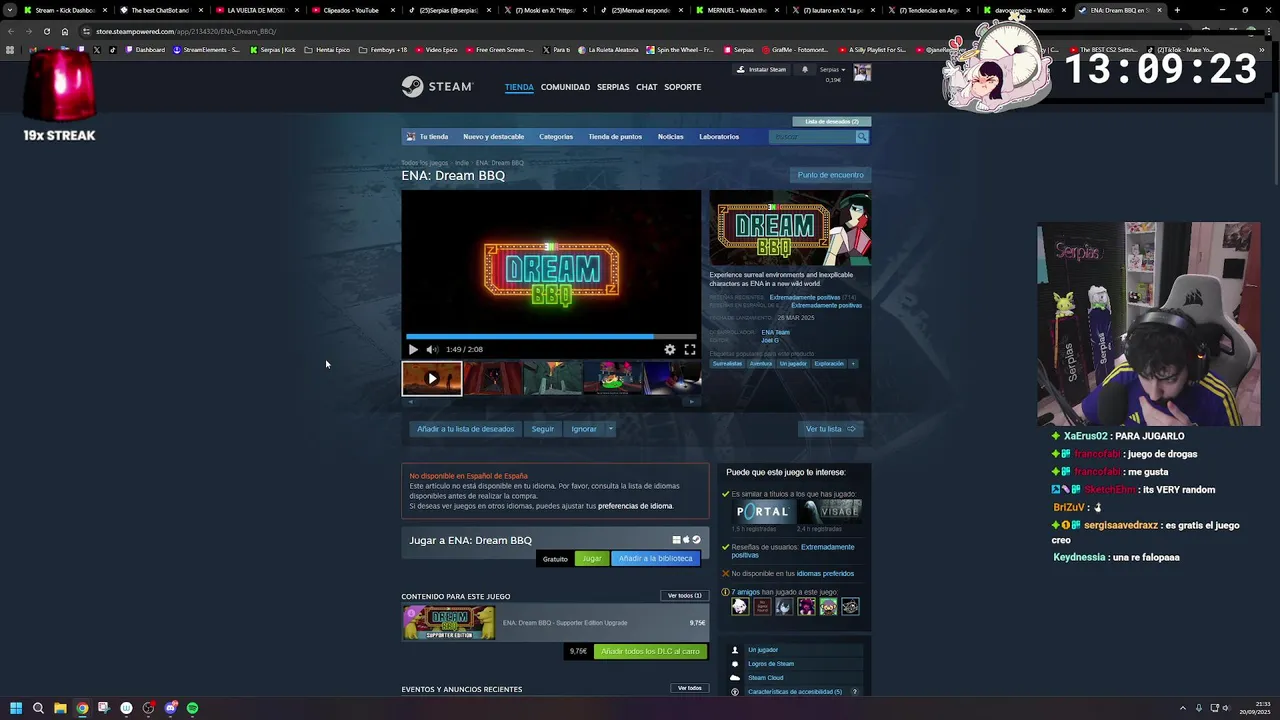1280x720 pixels.
Task: Open the Serpias account dropdown
Action: pyautogui.click(x=832, y=70)
